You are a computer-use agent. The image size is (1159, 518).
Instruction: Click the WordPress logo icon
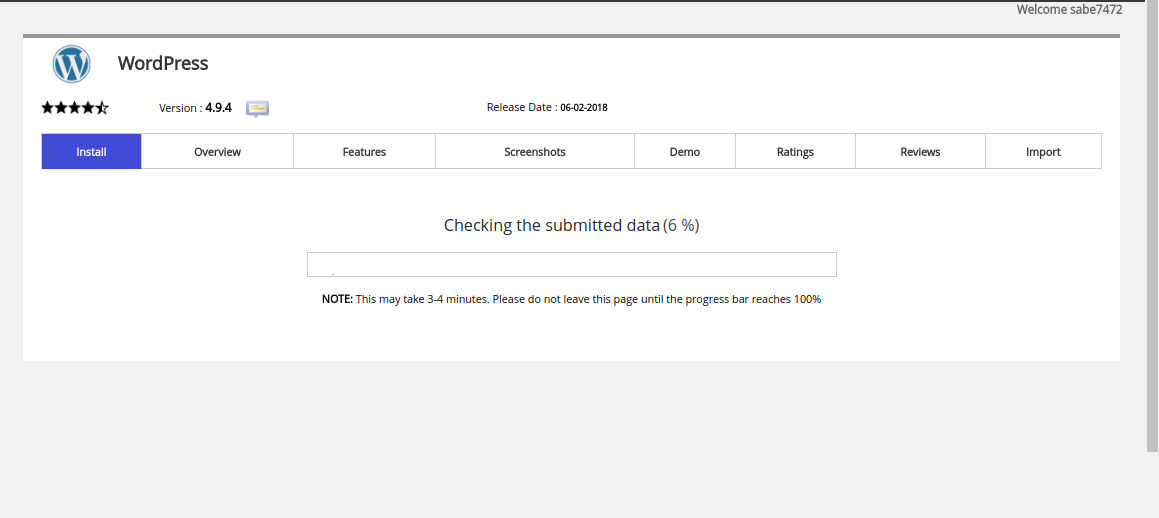72,64
